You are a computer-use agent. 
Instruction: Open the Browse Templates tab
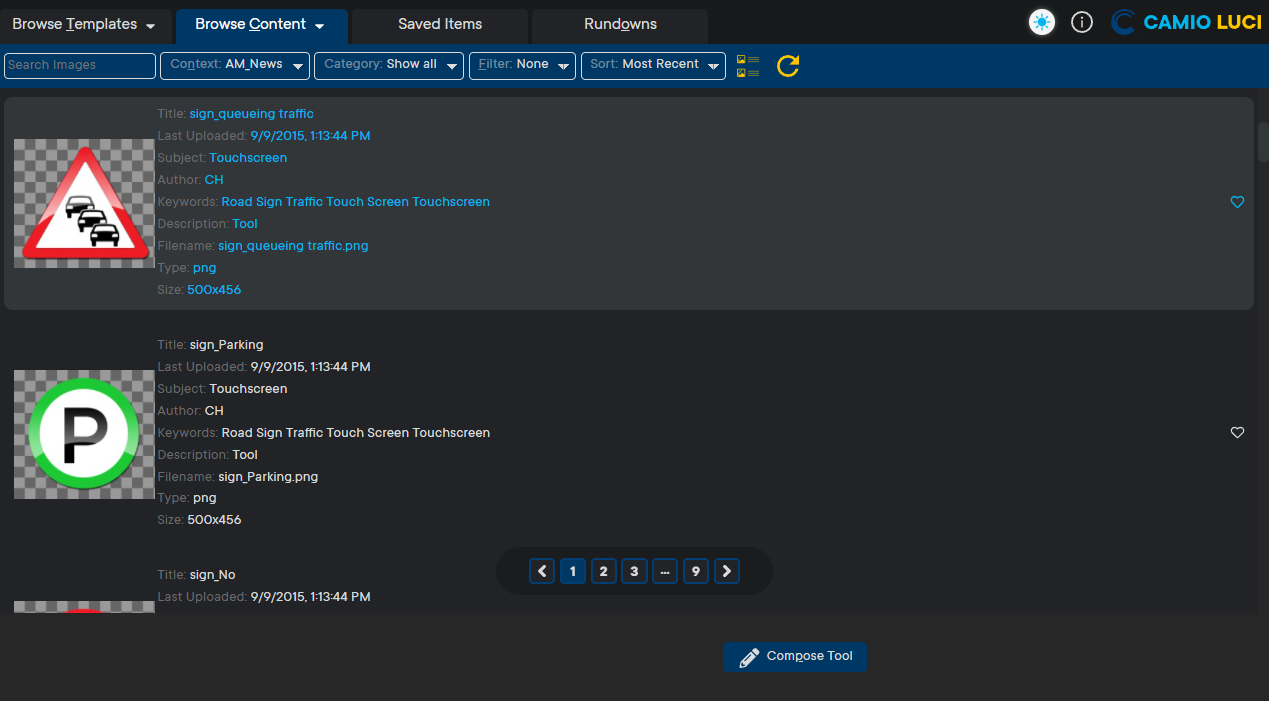coord(86,25)
